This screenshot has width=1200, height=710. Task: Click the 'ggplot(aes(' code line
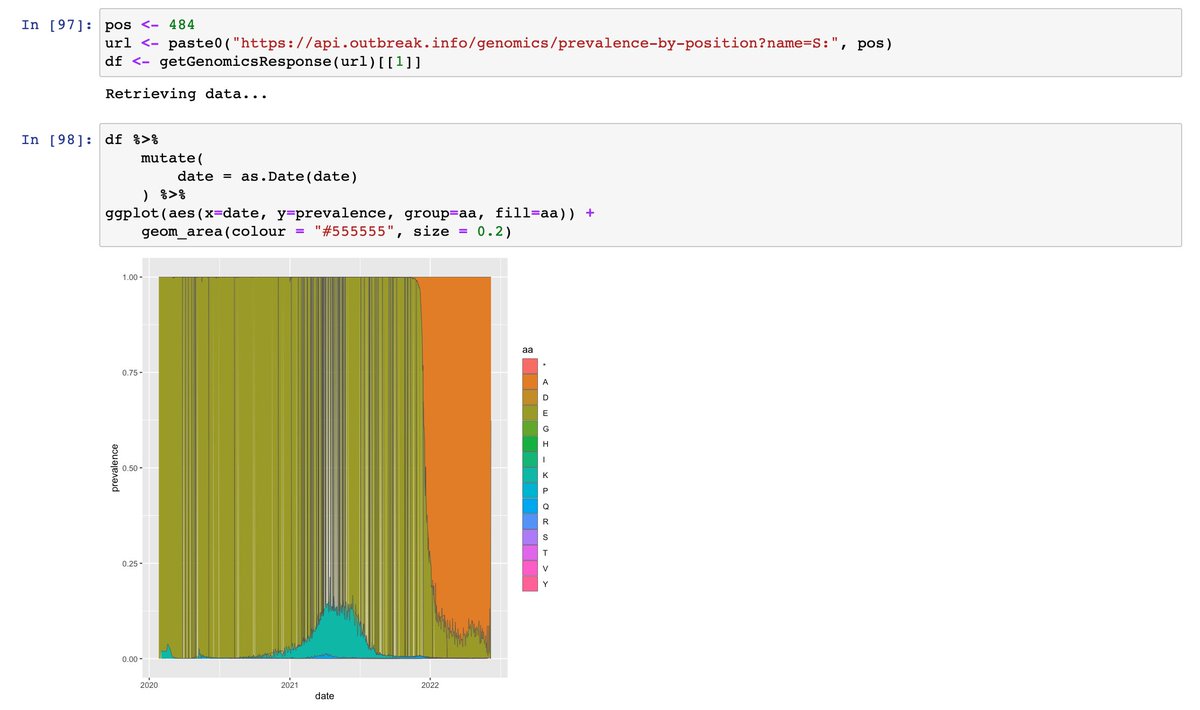(x=349, y=213)
